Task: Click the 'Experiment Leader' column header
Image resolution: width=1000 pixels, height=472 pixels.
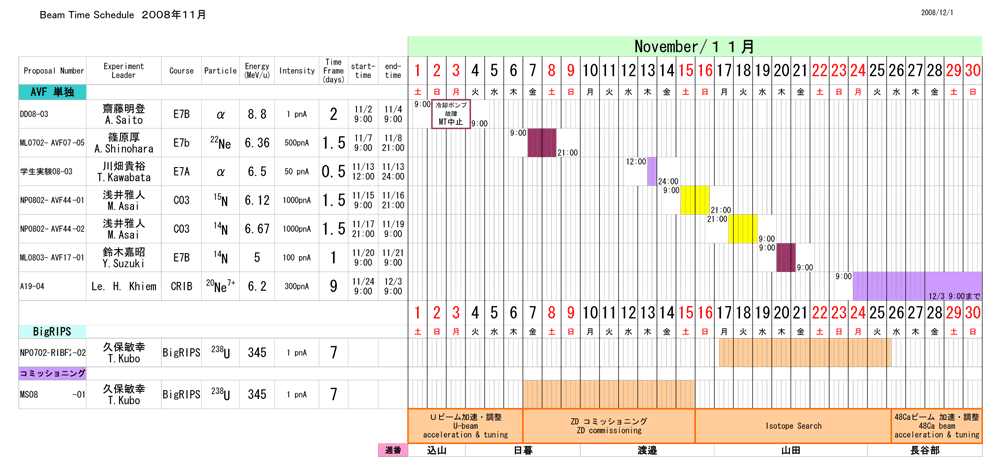Action: [x=124, y=71]
